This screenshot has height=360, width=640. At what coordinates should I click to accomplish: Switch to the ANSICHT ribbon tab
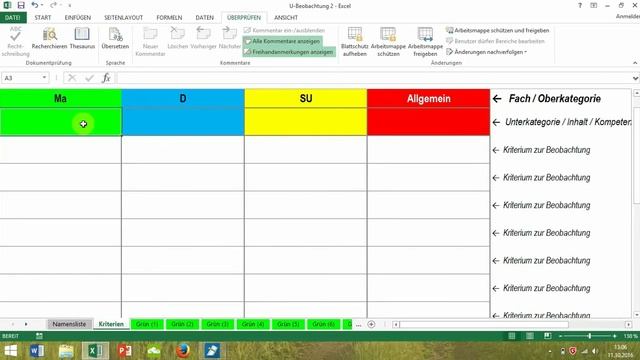tap(286, 18)
